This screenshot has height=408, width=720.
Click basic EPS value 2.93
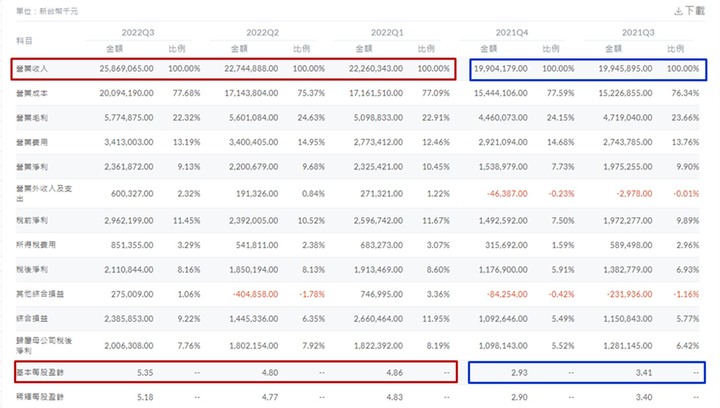pos(519,373)
